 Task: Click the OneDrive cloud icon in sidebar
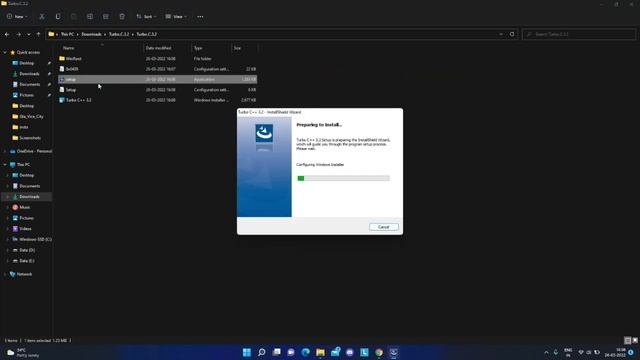tap(13, 151)
